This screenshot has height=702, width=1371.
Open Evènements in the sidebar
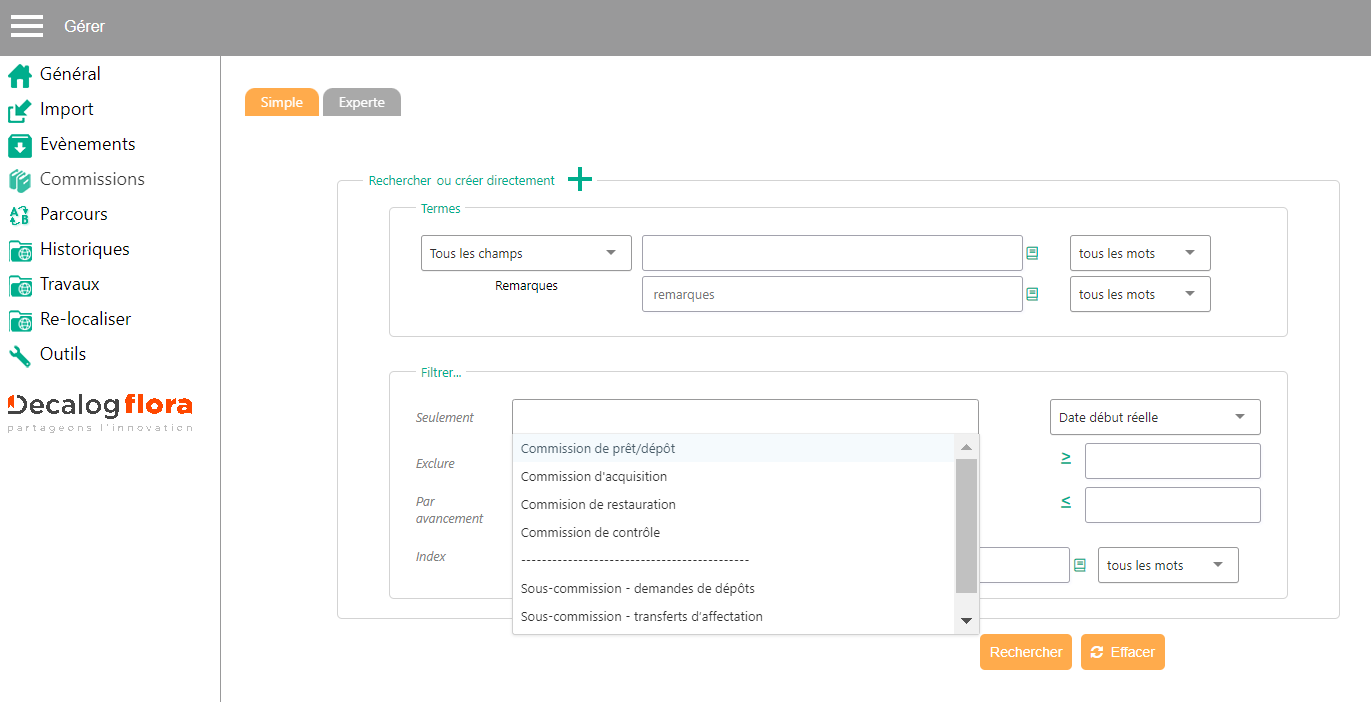(x=87, y=144)
